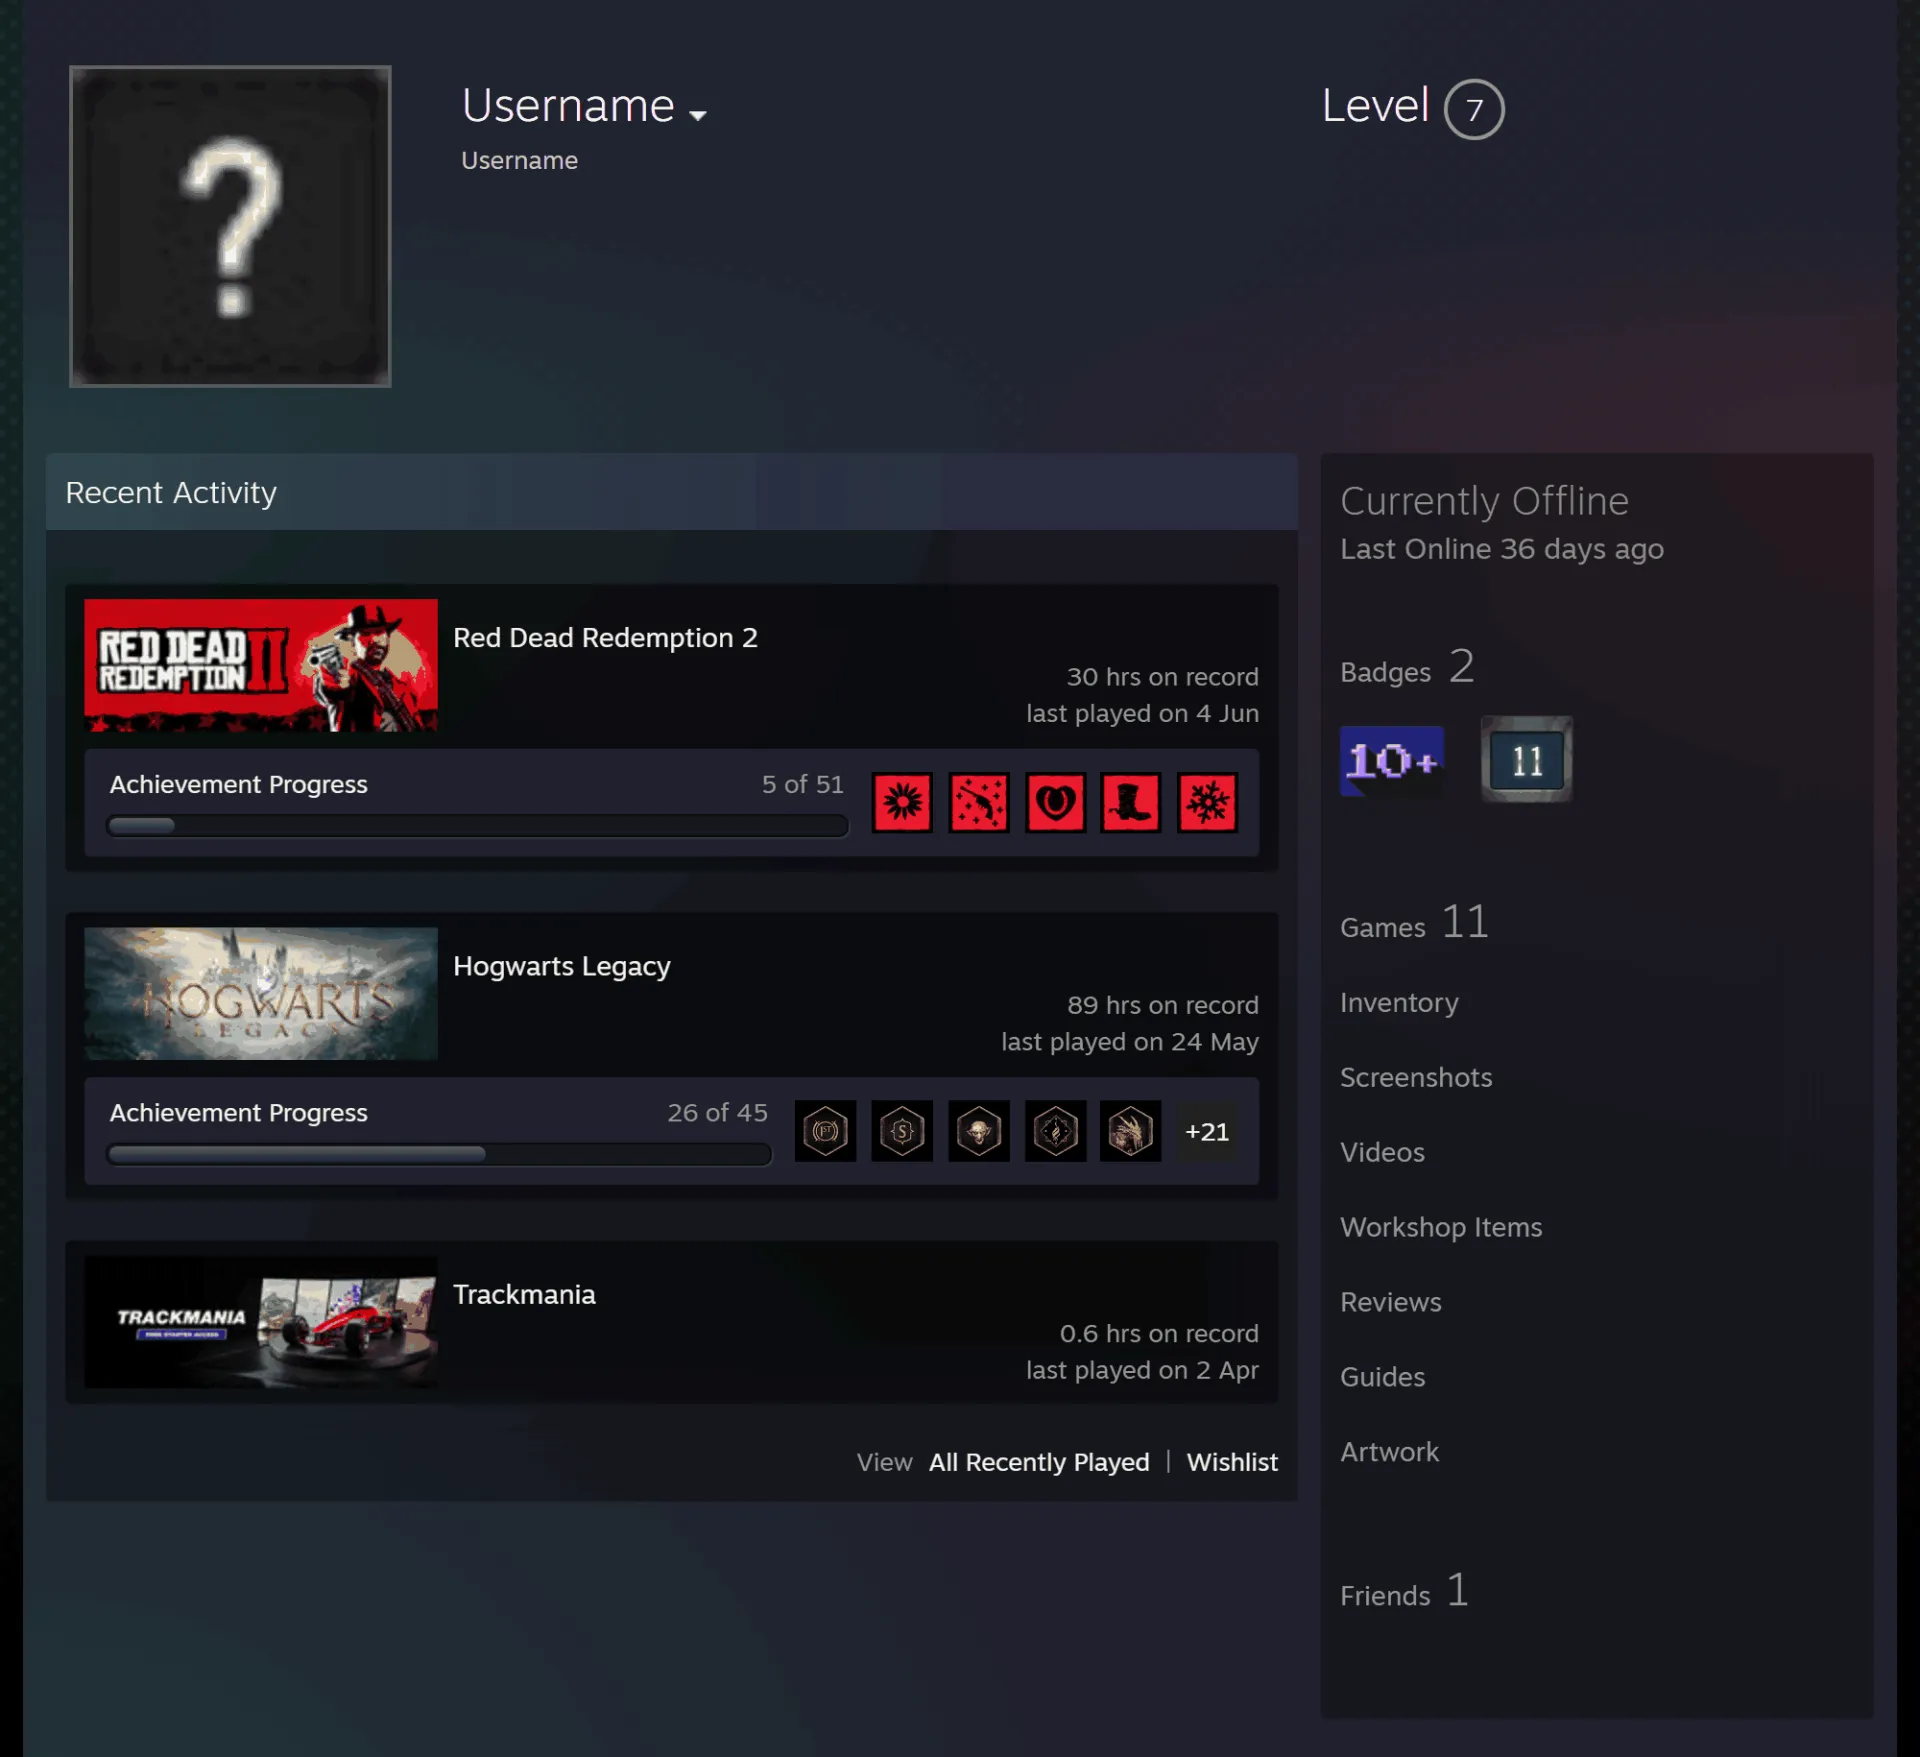Click the Hogwarts Legacy title link
1920x1757 pixels.
[562, 966]
